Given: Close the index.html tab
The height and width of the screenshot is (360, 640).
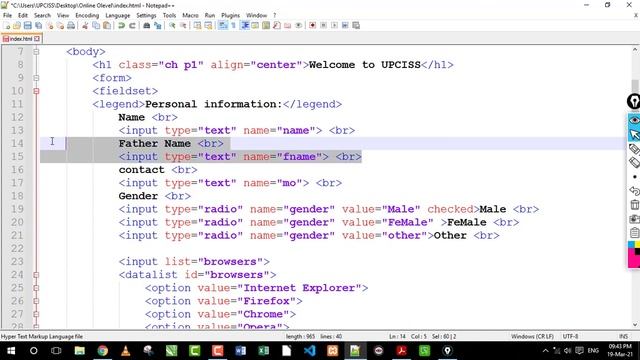Looking at the screenshot, I should click(37, 39).
